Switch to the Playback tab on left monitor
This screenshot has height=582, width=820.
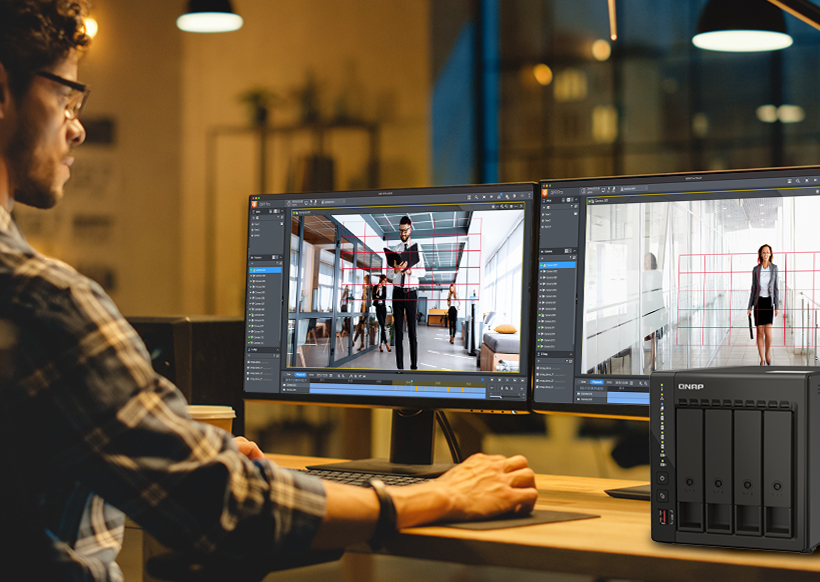click(x=300, y=374)
